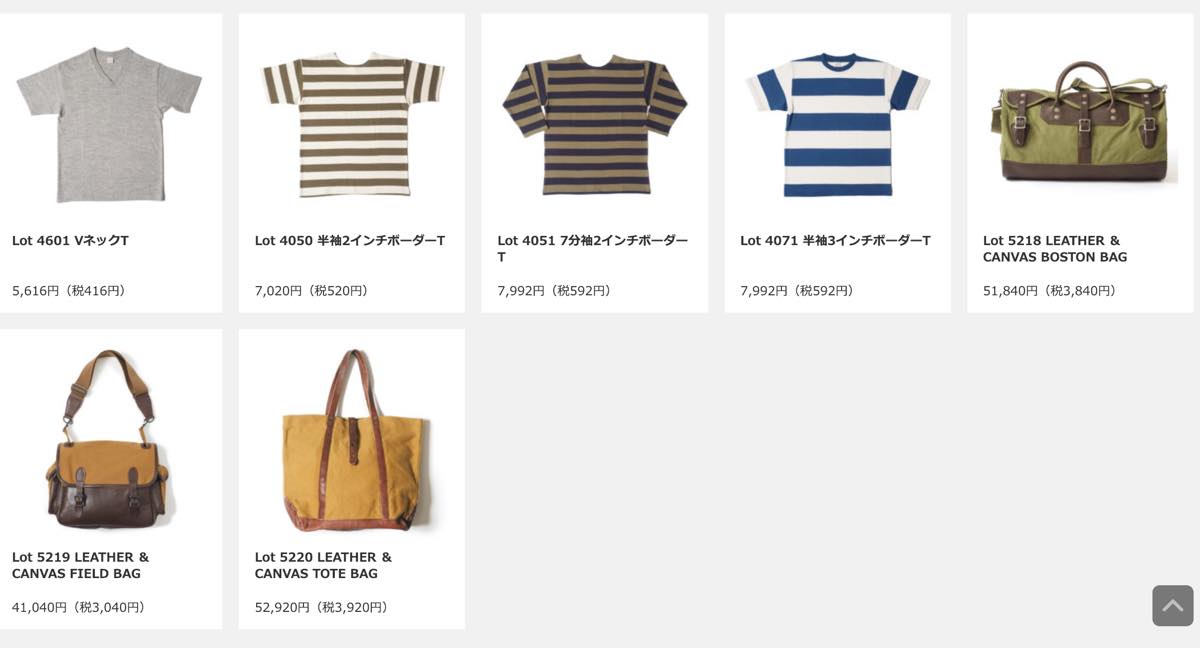1200x648 pixels.
Task: Open the Lot 4051 7分袖2インチボーダーT link
Action: point(593,249)
